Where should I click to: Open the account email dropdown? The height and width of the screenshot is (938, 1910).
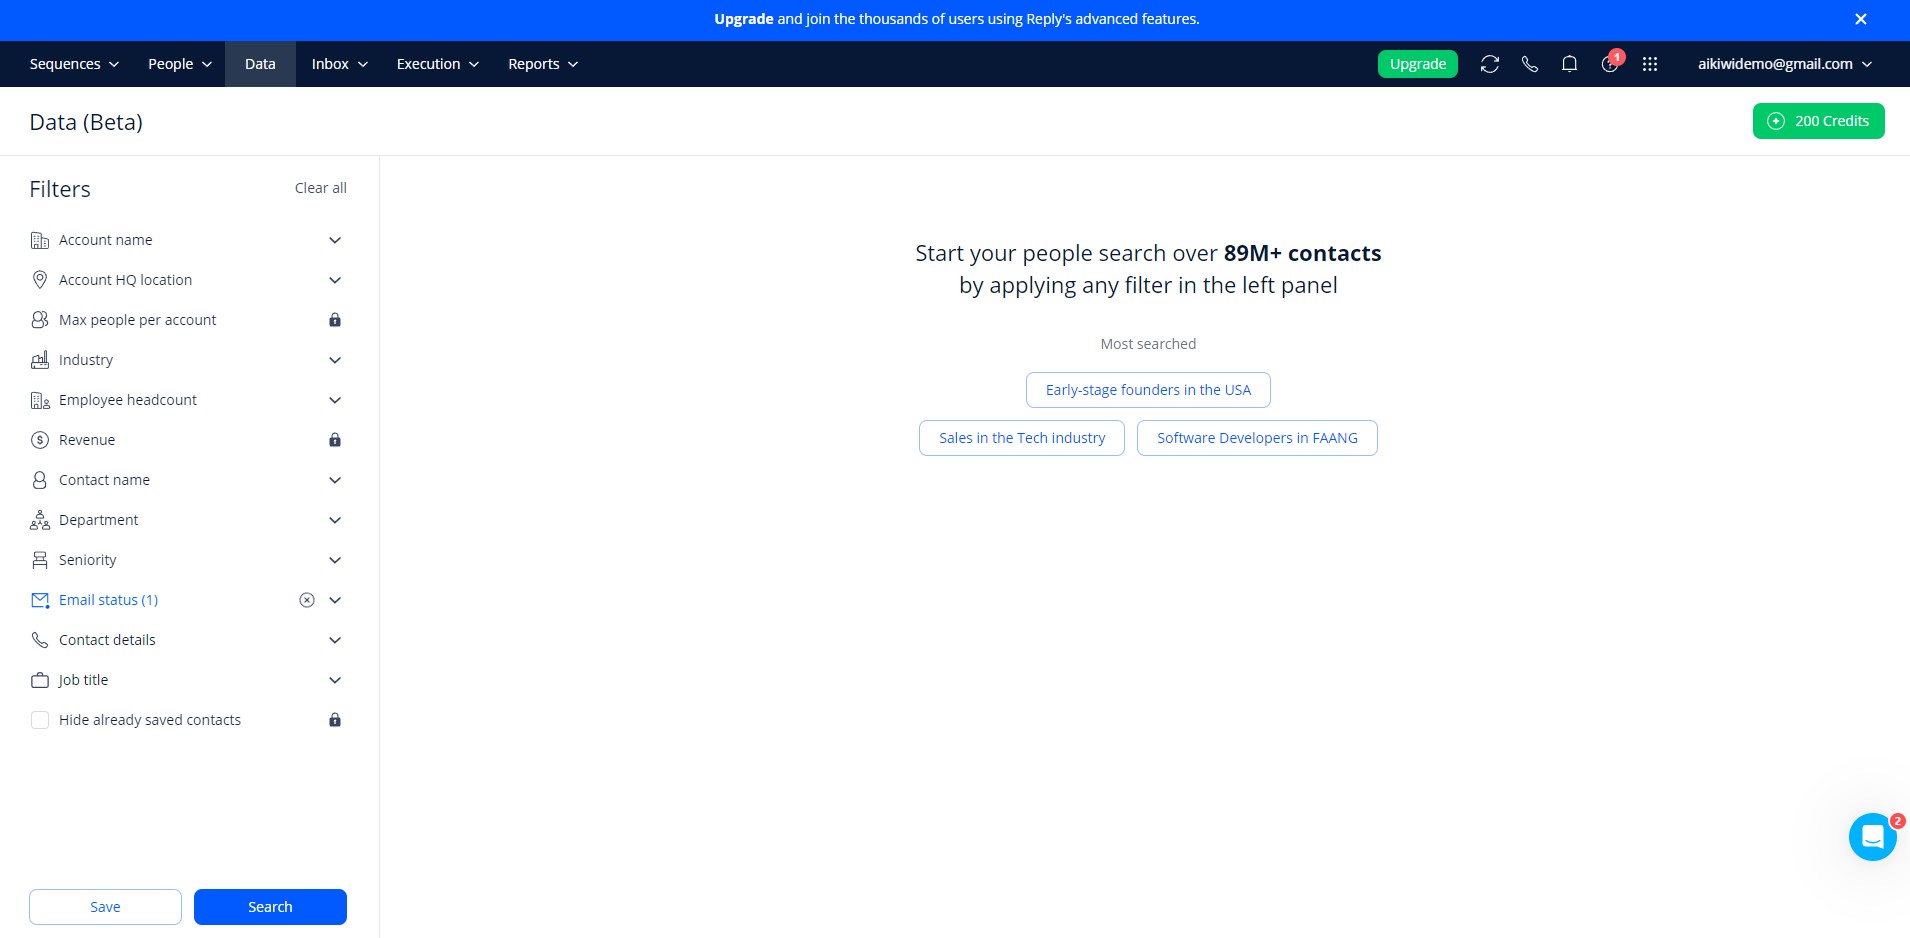[1784, 64]
